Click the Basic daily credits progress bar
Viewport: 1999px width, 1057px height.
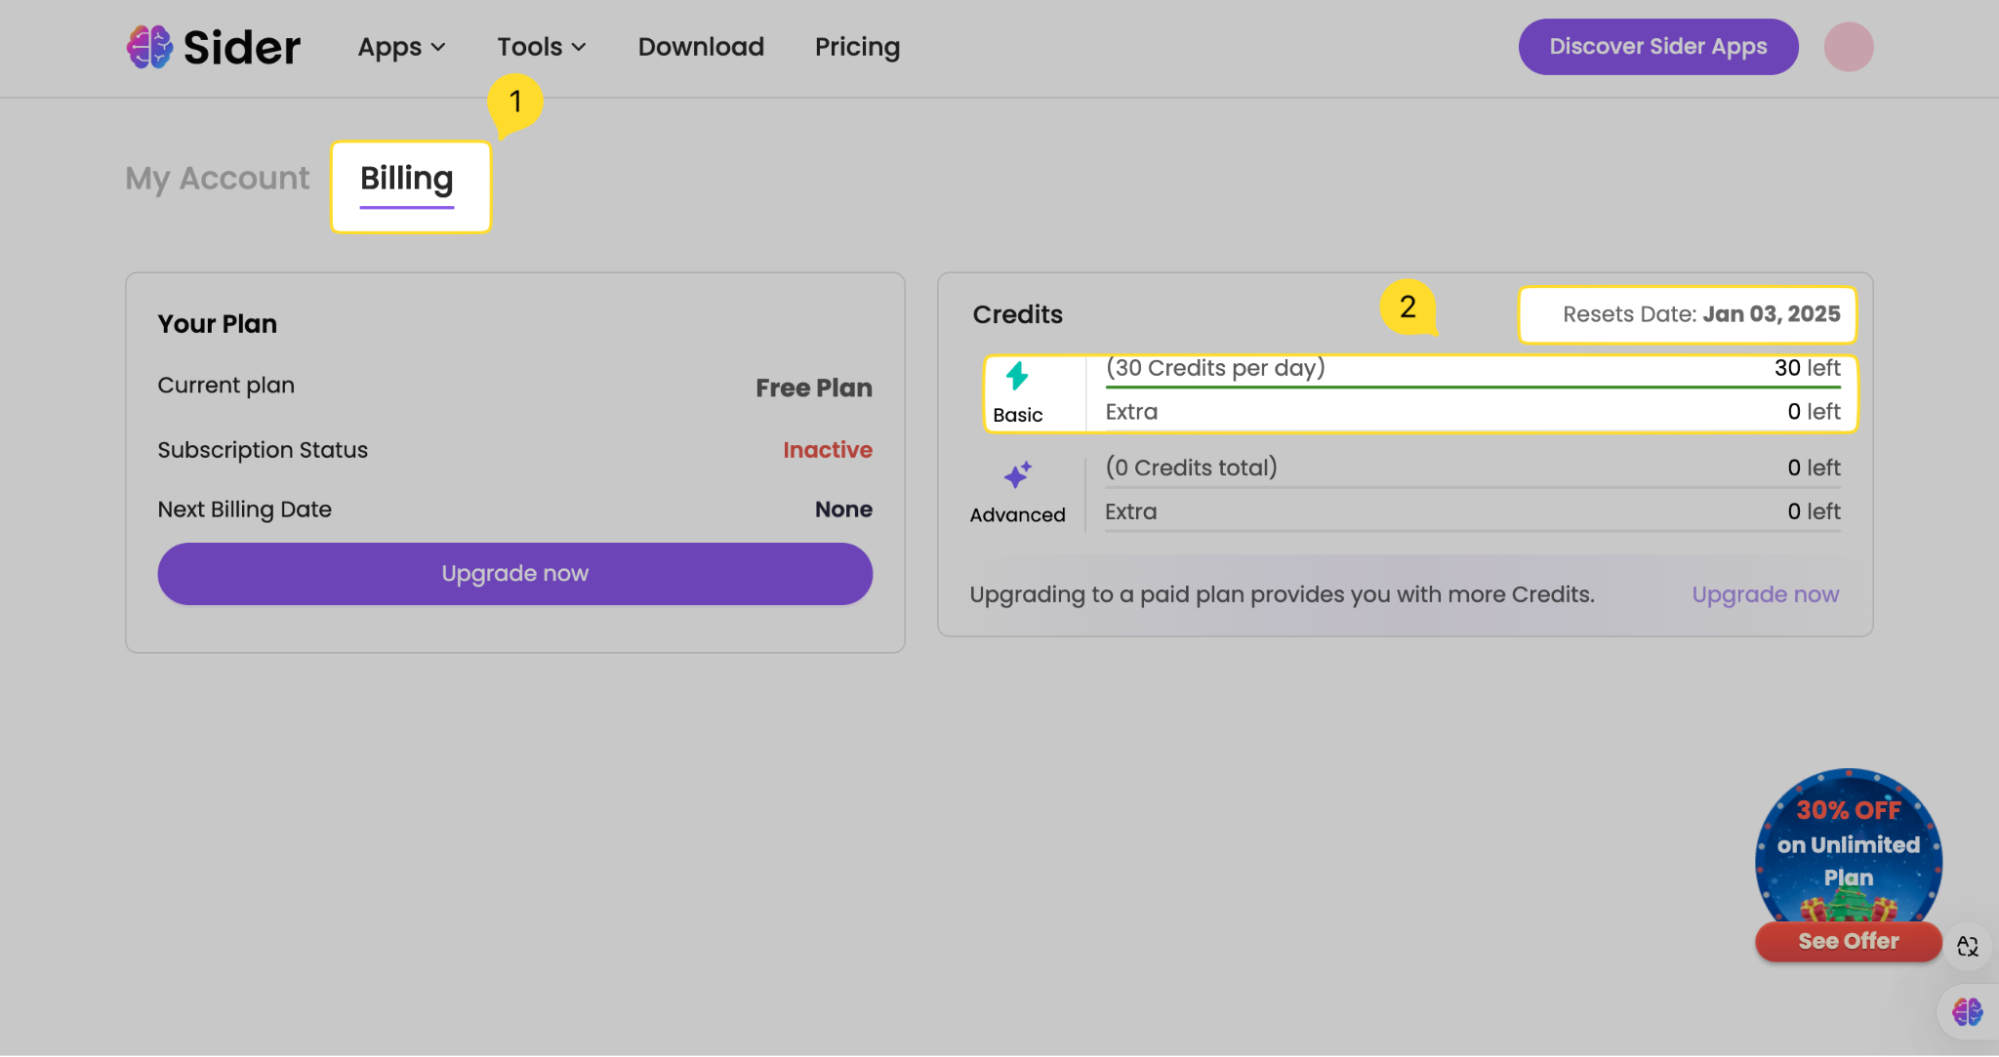[1472, 387]
